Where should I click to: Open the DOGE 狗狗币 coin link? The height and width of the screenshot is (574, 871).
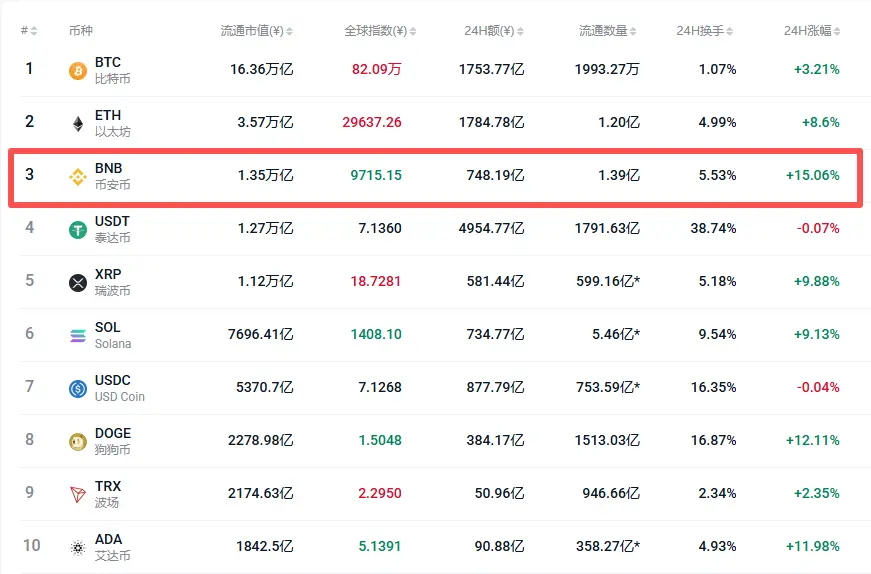pyautogui.click(x=113, y=441)
